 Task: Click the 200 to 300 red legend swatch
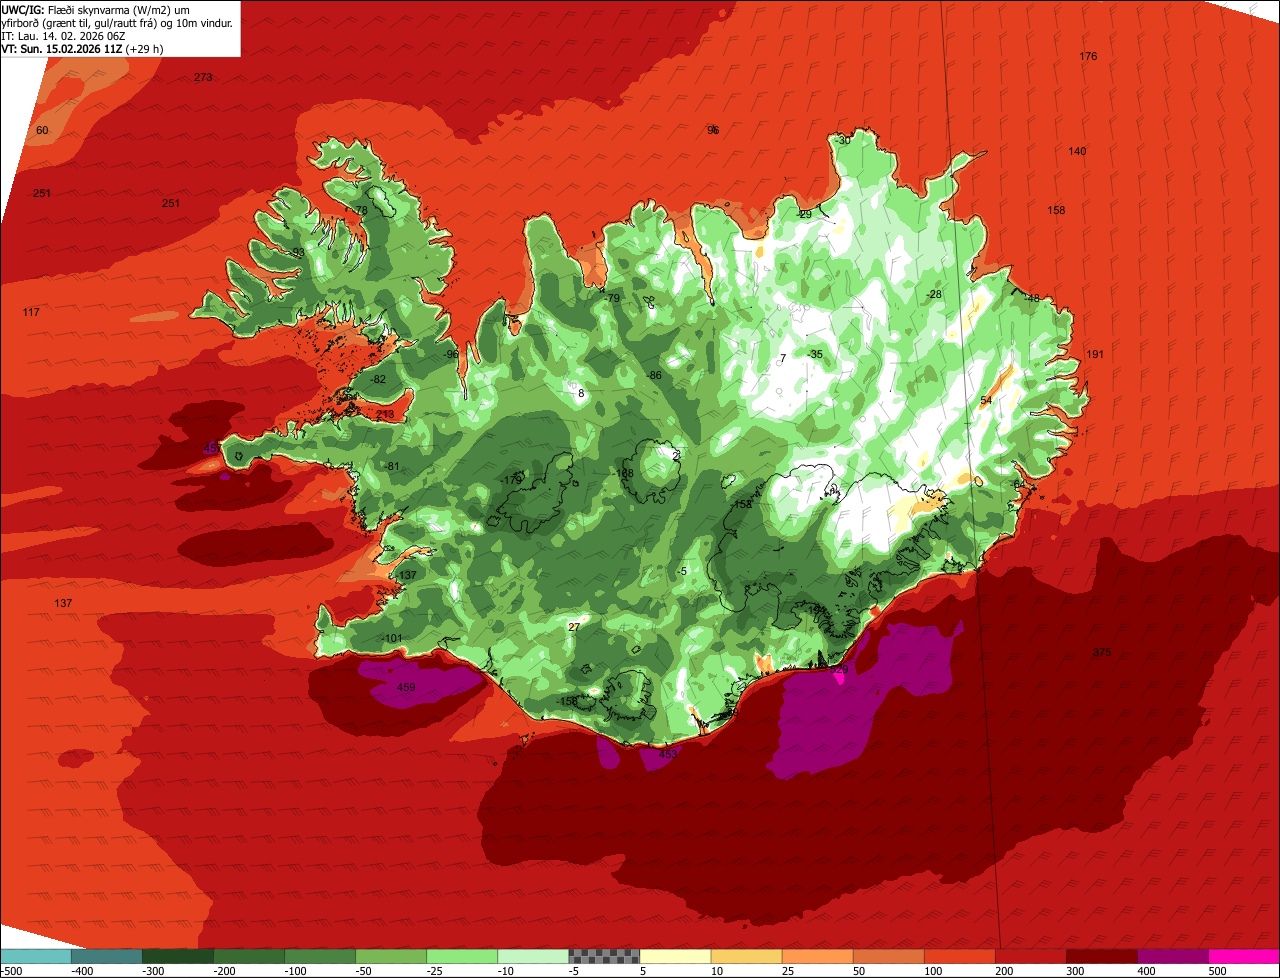(x=1031, y=956)
